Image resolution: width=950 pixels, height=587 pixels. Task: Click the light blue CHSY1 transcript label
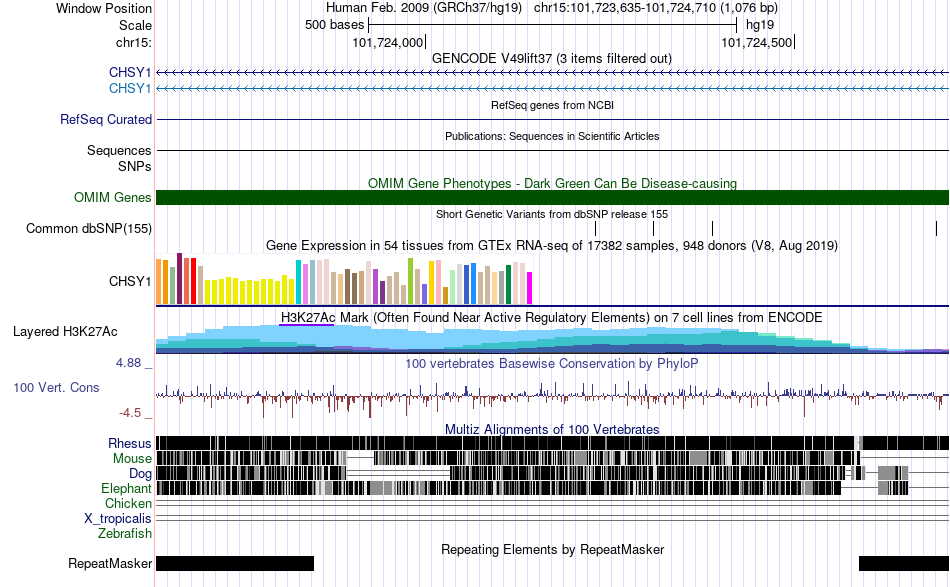(130, 88)
